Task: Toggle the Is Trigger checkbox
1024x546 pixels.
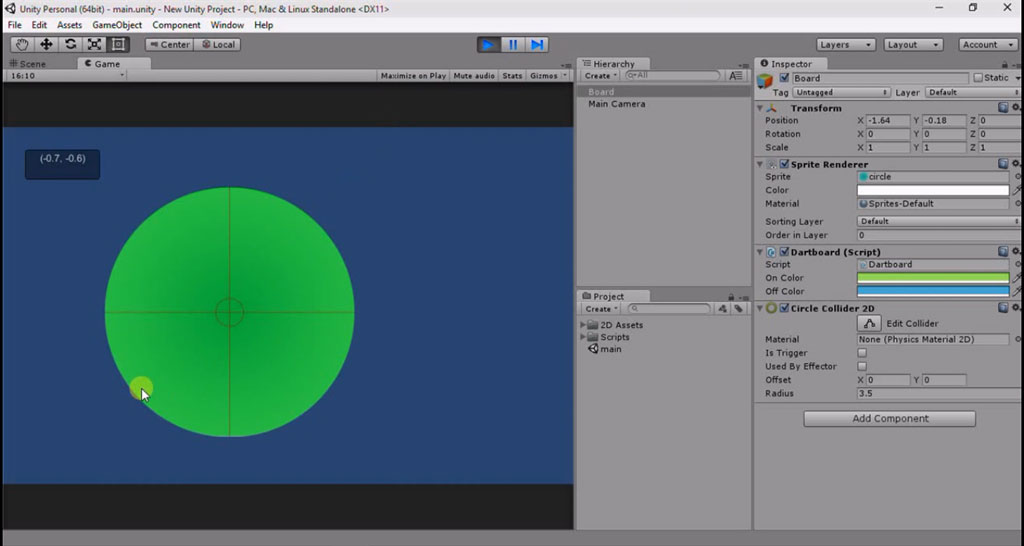Action: coord(862,353)
